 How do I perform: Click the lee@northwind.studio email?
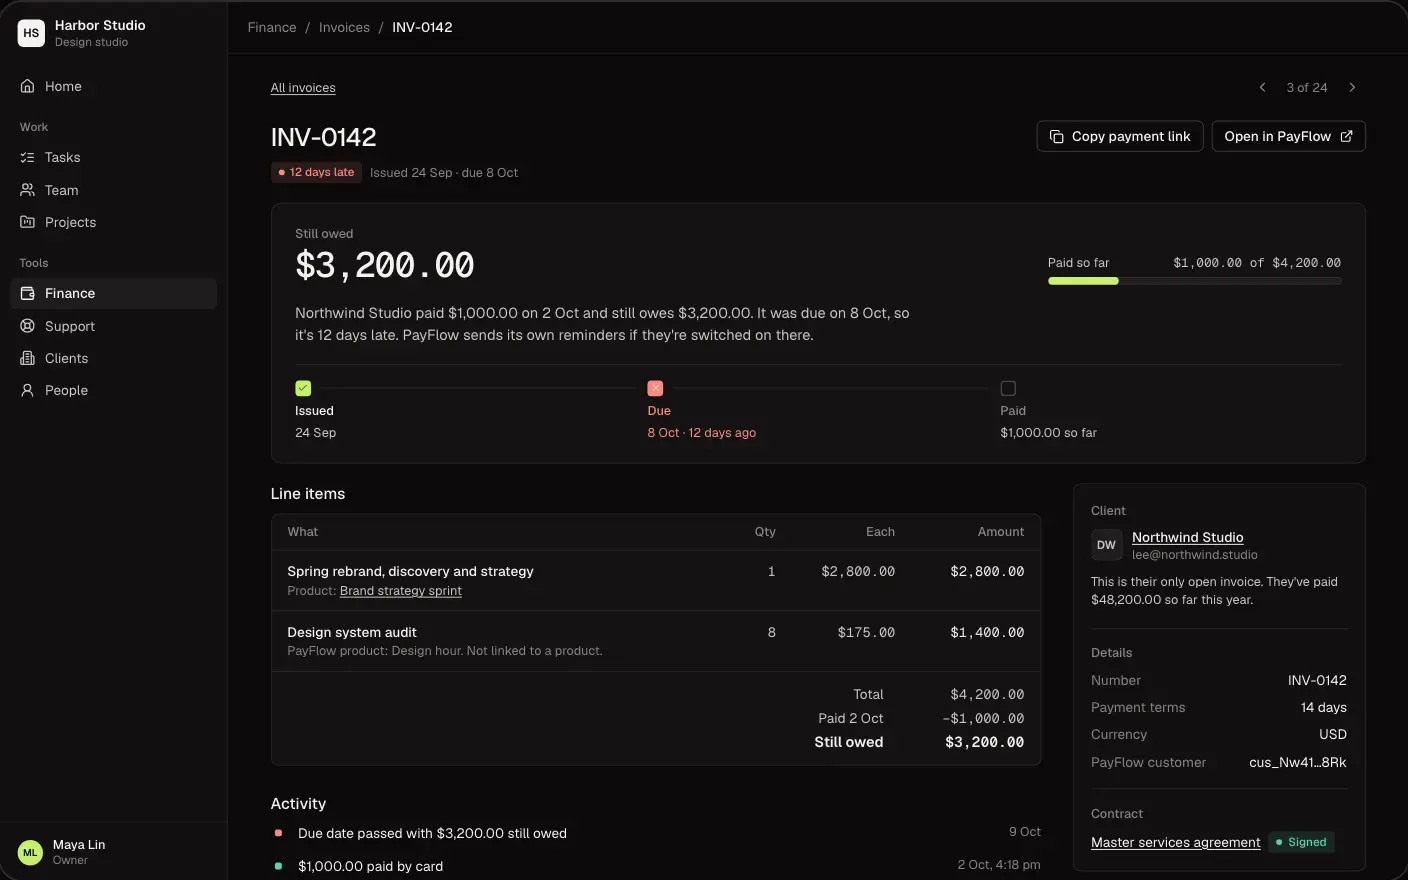(x=1195, y=555)
